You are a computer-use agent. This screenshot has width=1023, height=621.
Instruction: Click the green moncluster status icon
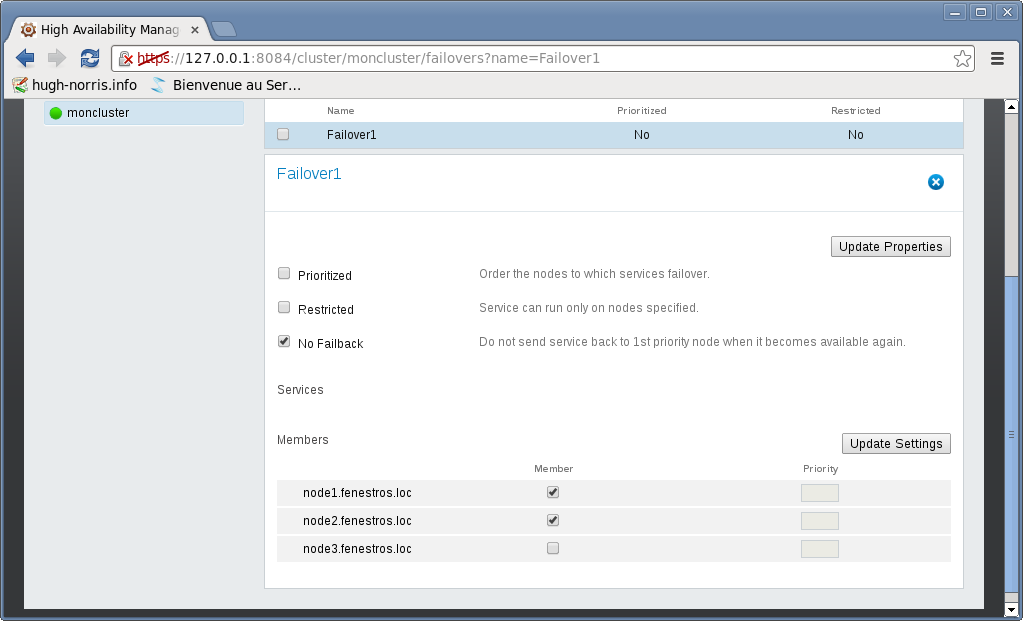coord(56,113)
